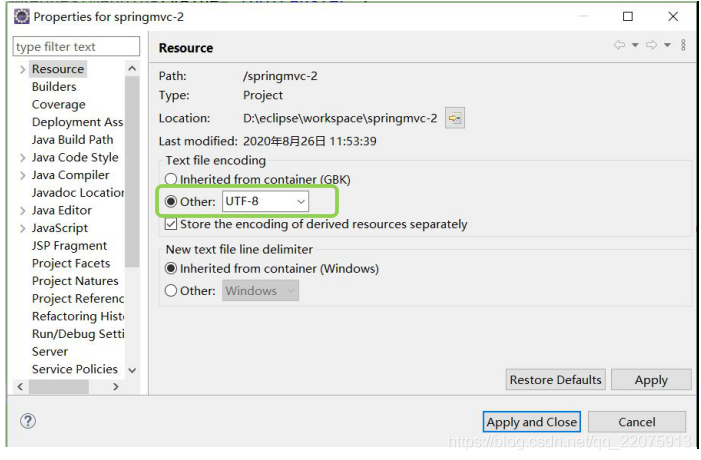Click the D:\eclipse\workspace\springmvc-2 location text
Image resolution: width=701 pixels, height=460 pixels.
click(340, 118)
